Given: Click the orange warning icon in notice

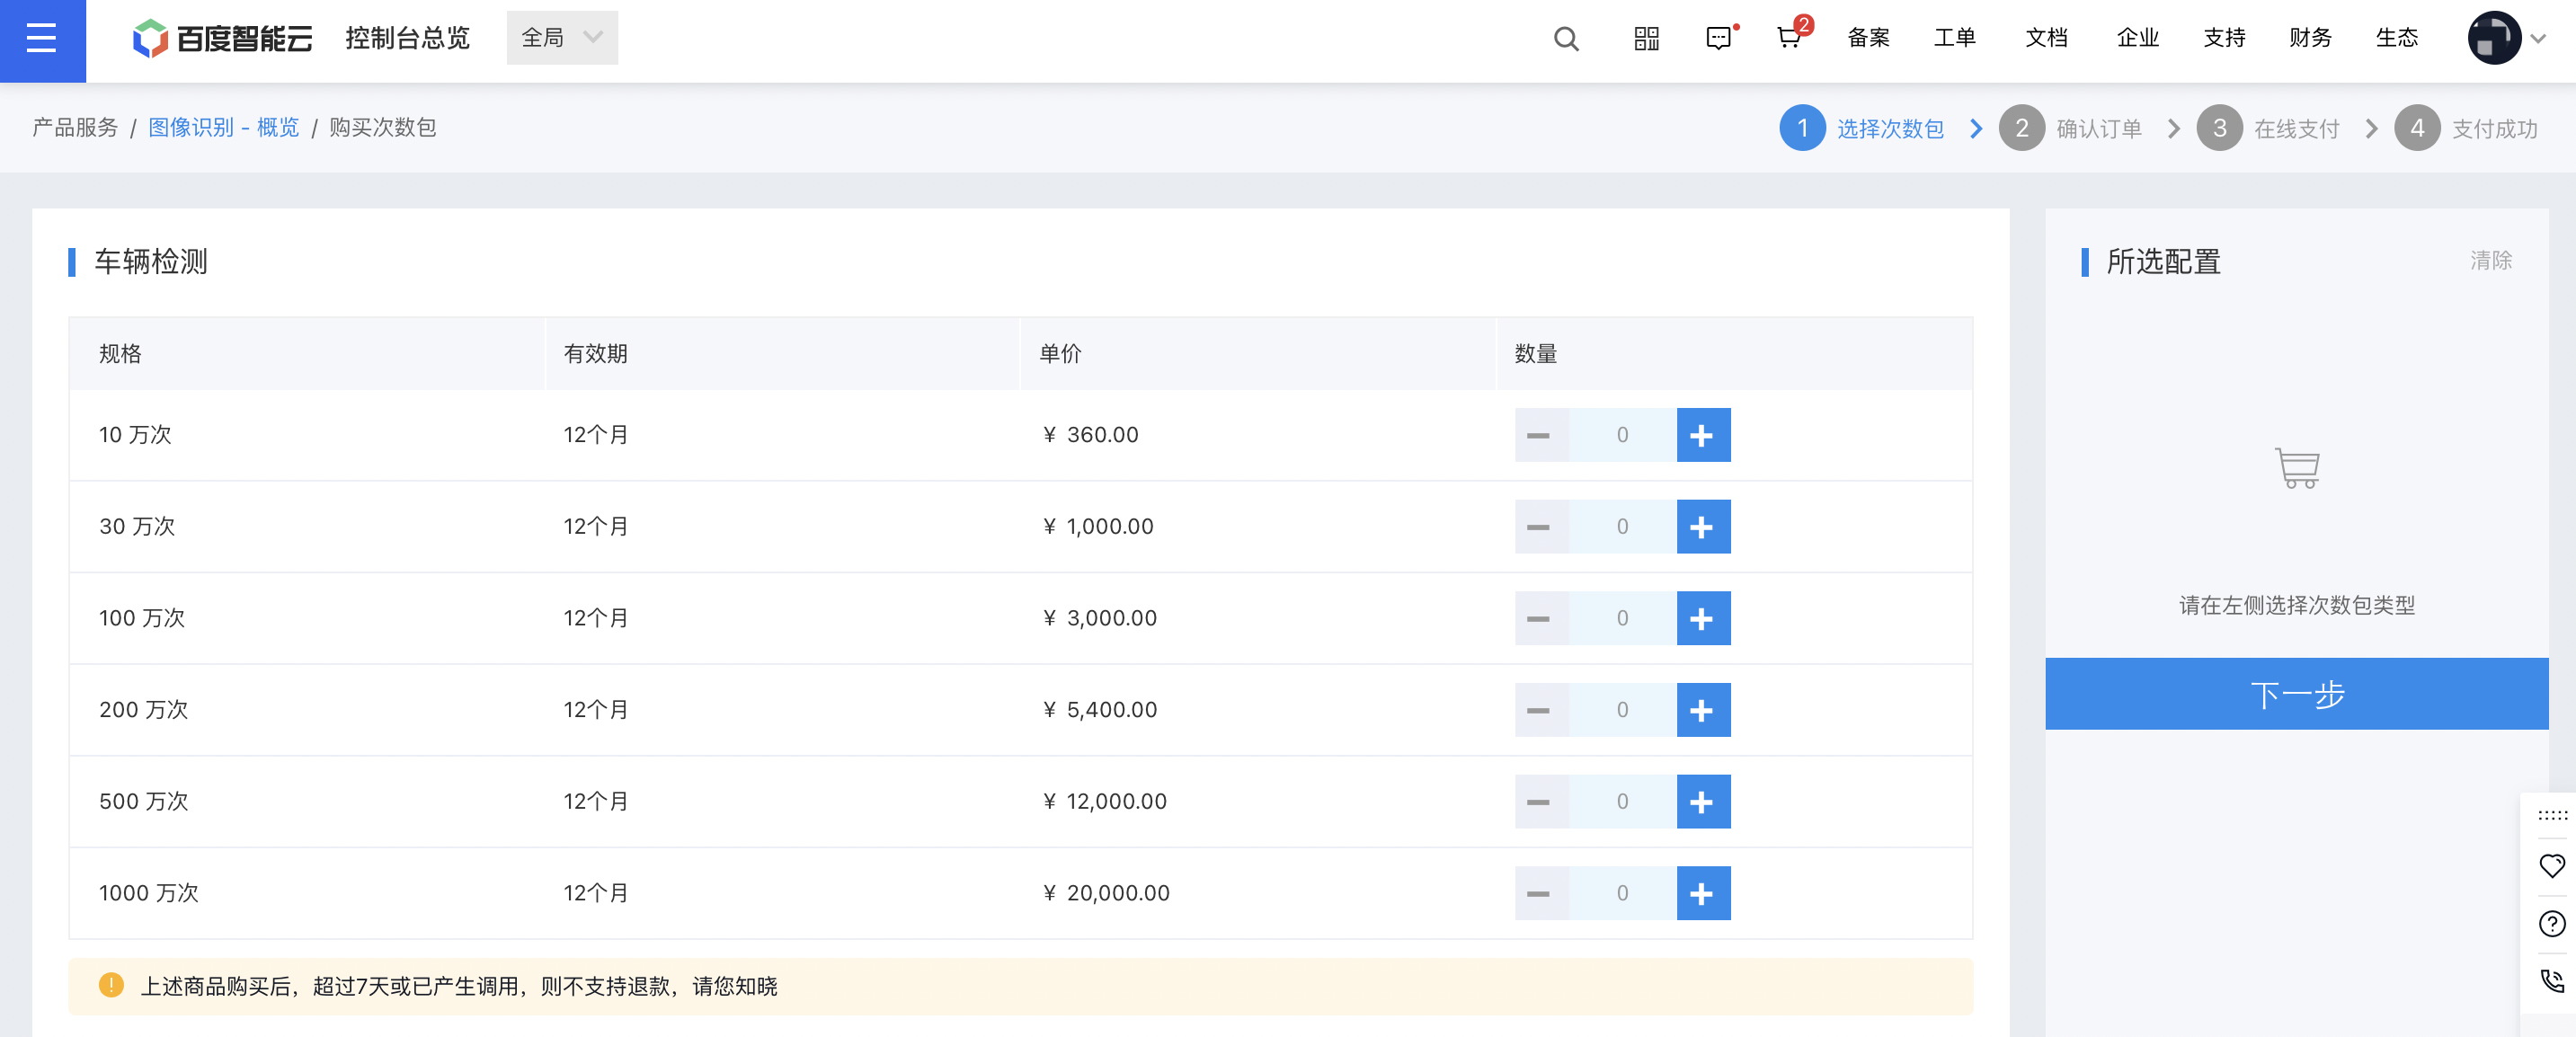Looking at the screenshot, I should 111,986.
